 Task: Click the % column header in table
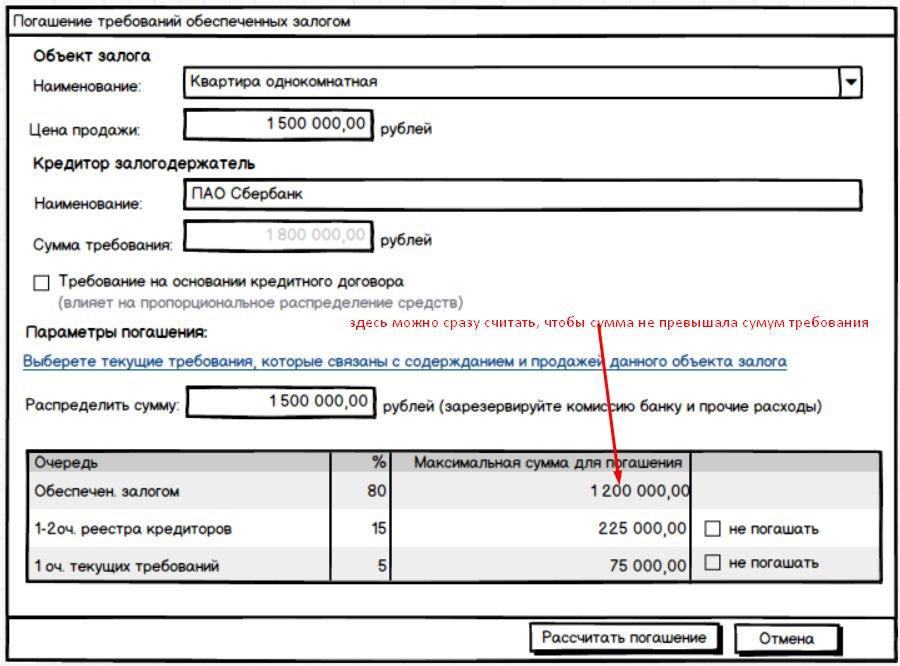[x=360, y=462]
